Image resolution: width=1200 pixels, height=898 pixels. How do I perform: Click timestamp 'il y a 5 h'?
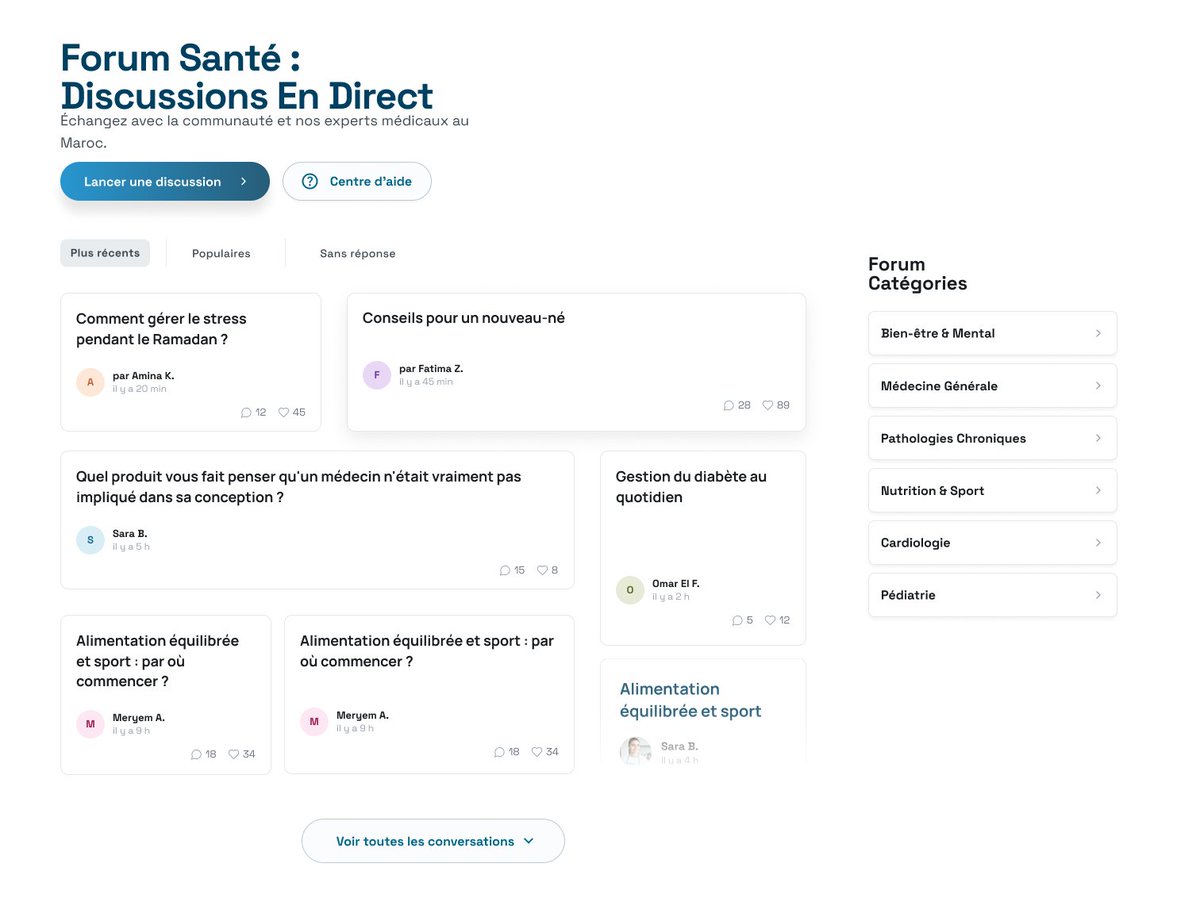[x=131, y=547]
